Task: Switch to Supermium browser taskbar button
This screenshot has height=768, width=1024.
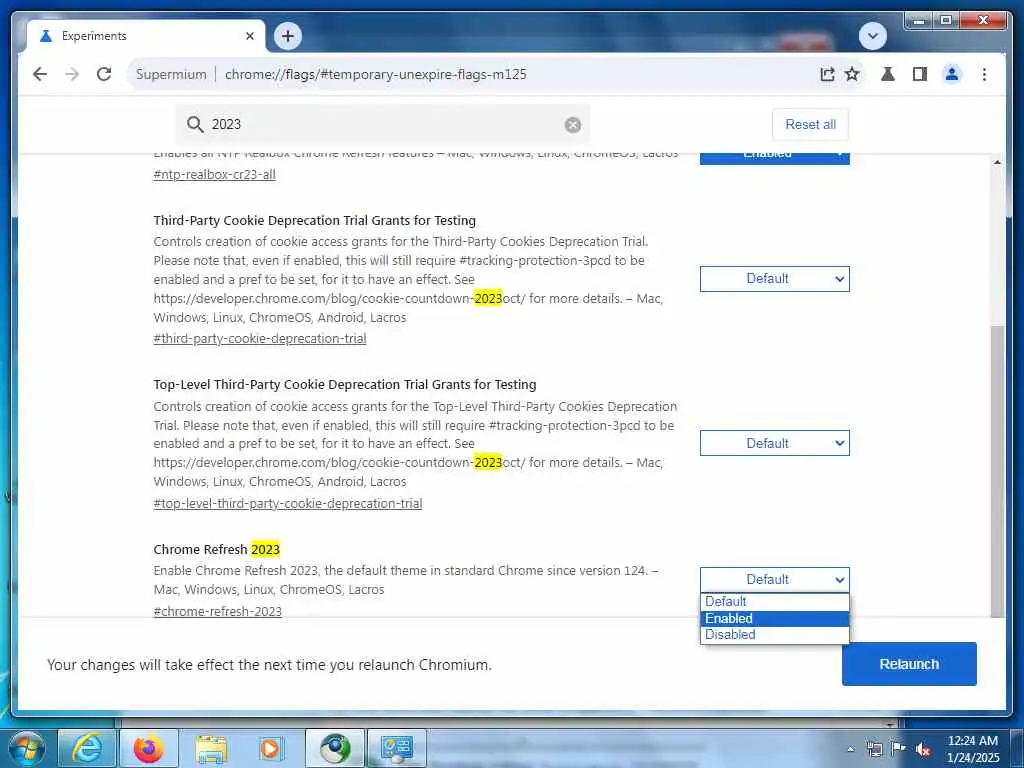Action: click(x=334, y=748)
